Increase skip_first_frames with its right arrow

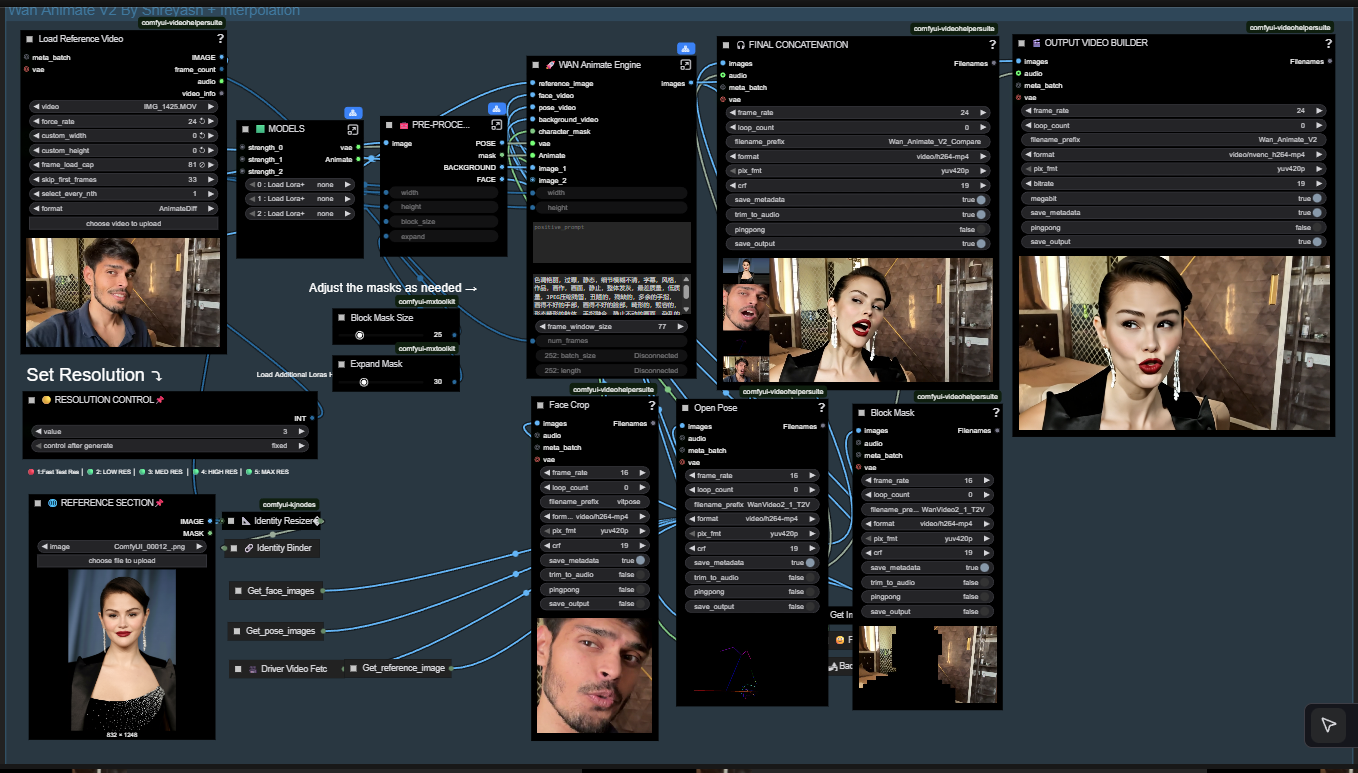(212, 179)
